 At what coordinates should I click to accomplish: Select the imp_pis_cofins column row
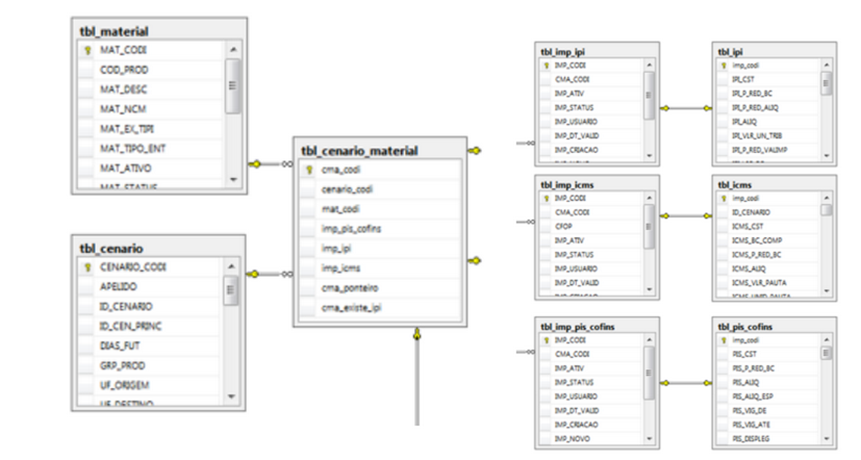point(380,229)
